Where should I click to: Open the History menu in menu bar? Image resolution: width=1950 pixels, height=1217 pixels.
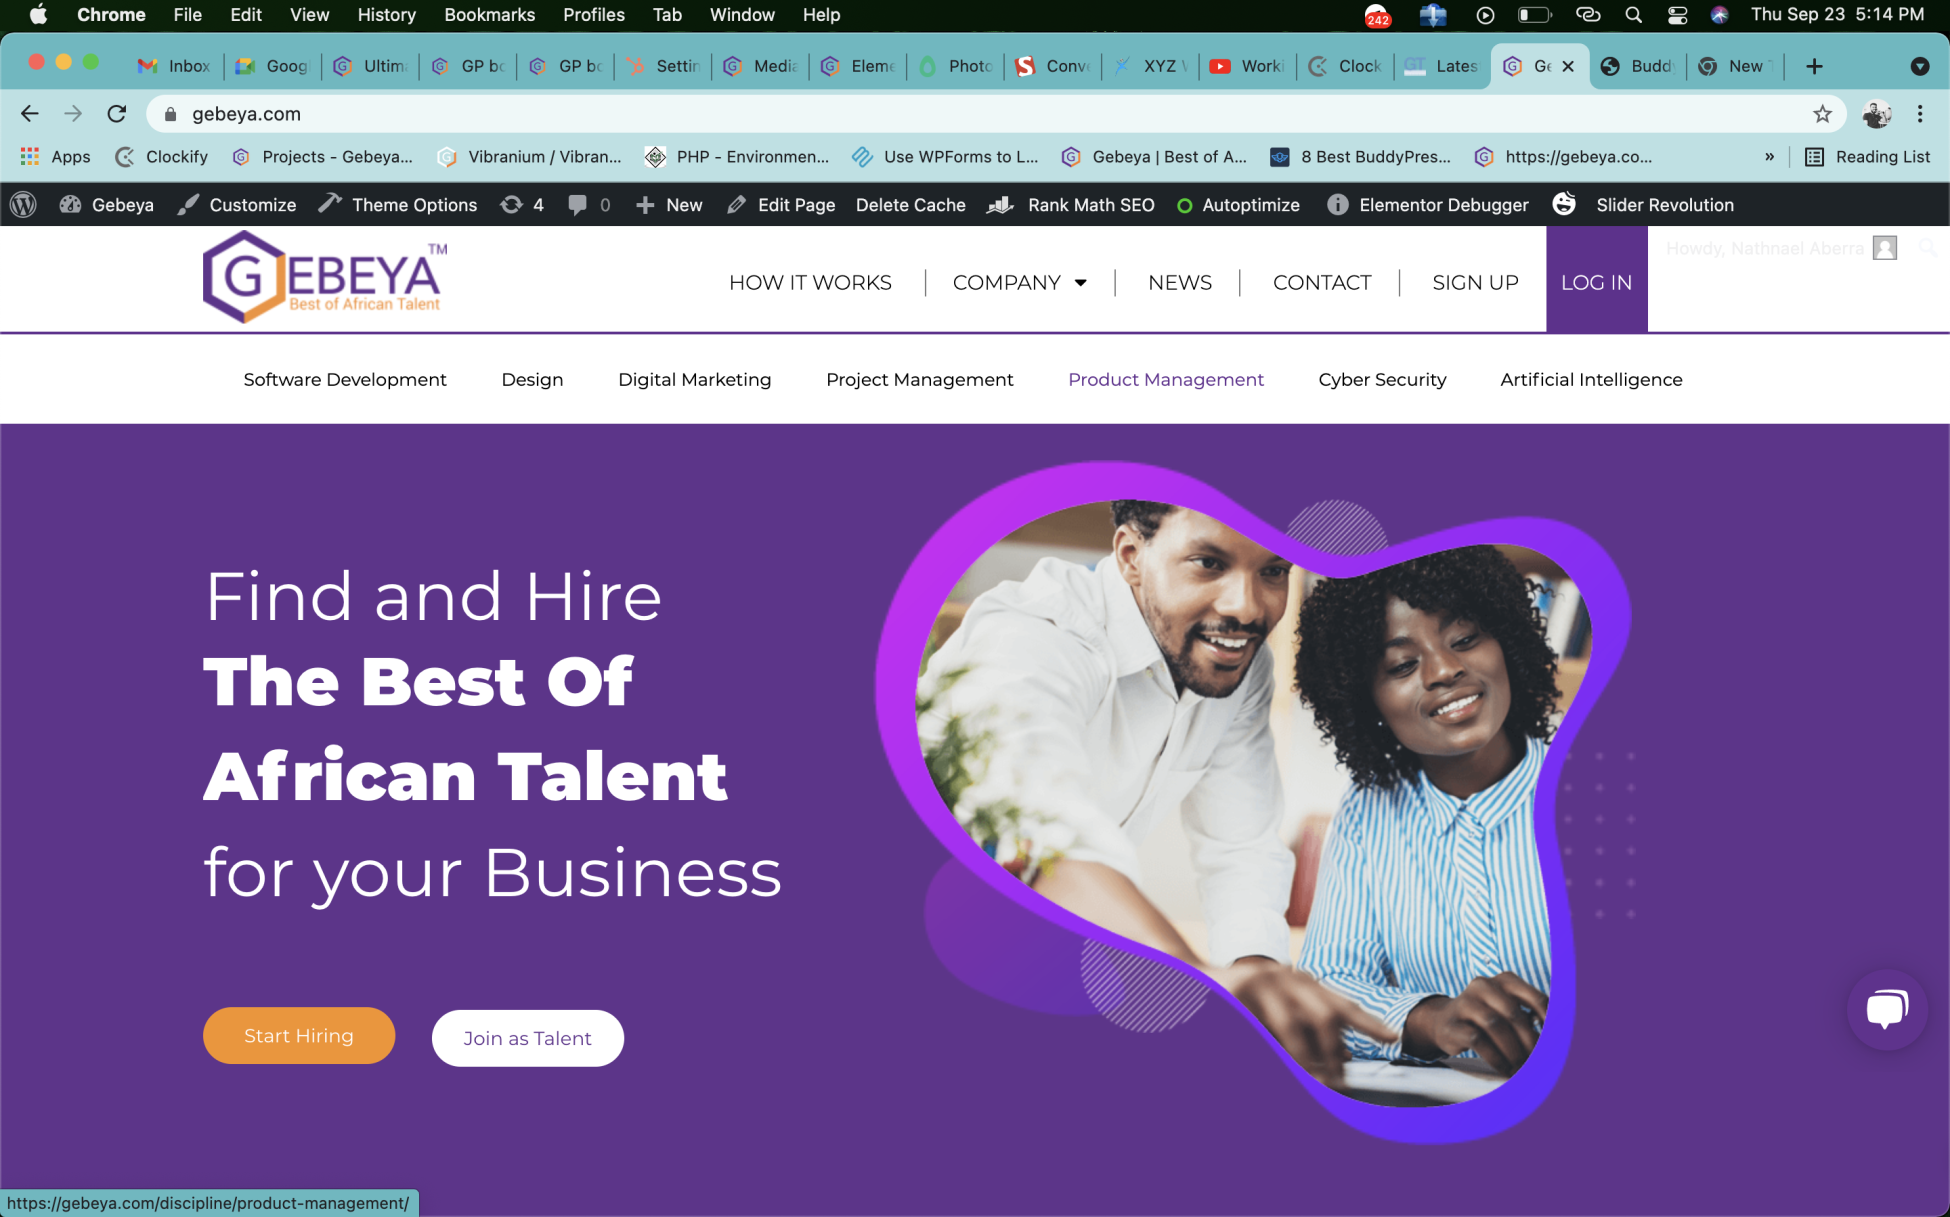[386, 15]
